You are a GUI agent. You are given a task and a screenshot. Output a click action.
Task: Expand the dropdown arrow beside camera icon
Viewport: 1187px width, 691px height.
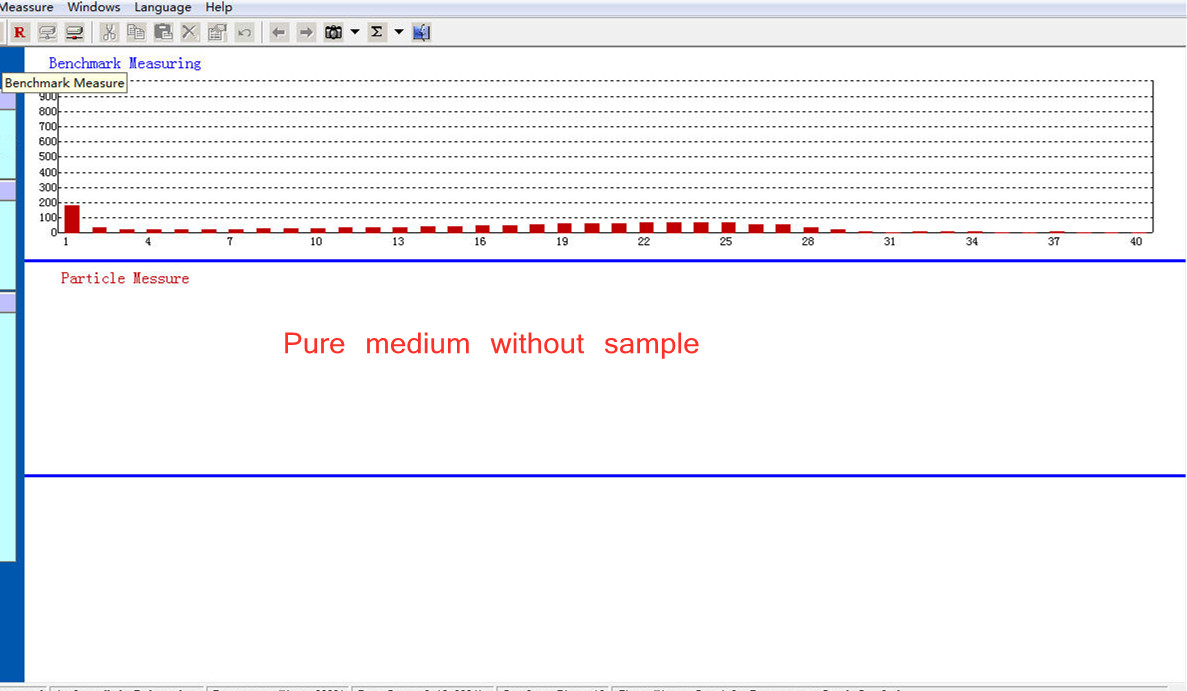pos(354,32)
